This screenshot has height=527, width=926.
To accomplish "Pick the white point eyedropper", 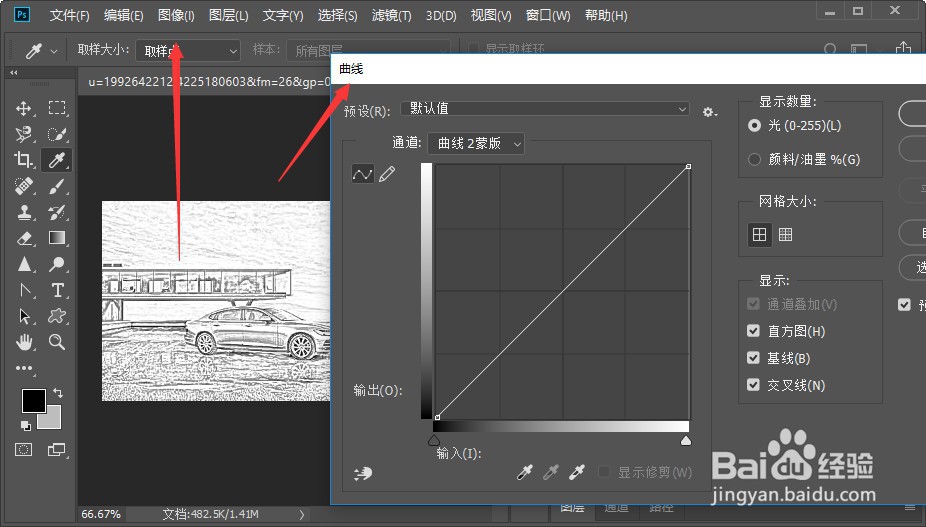I will tap(576, 472).
